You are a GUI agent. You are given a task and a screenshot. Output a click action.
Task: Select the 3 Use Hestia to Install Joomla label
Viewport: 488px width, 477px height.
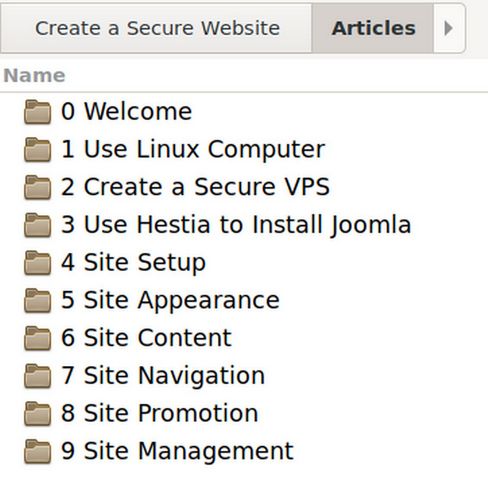236,225
